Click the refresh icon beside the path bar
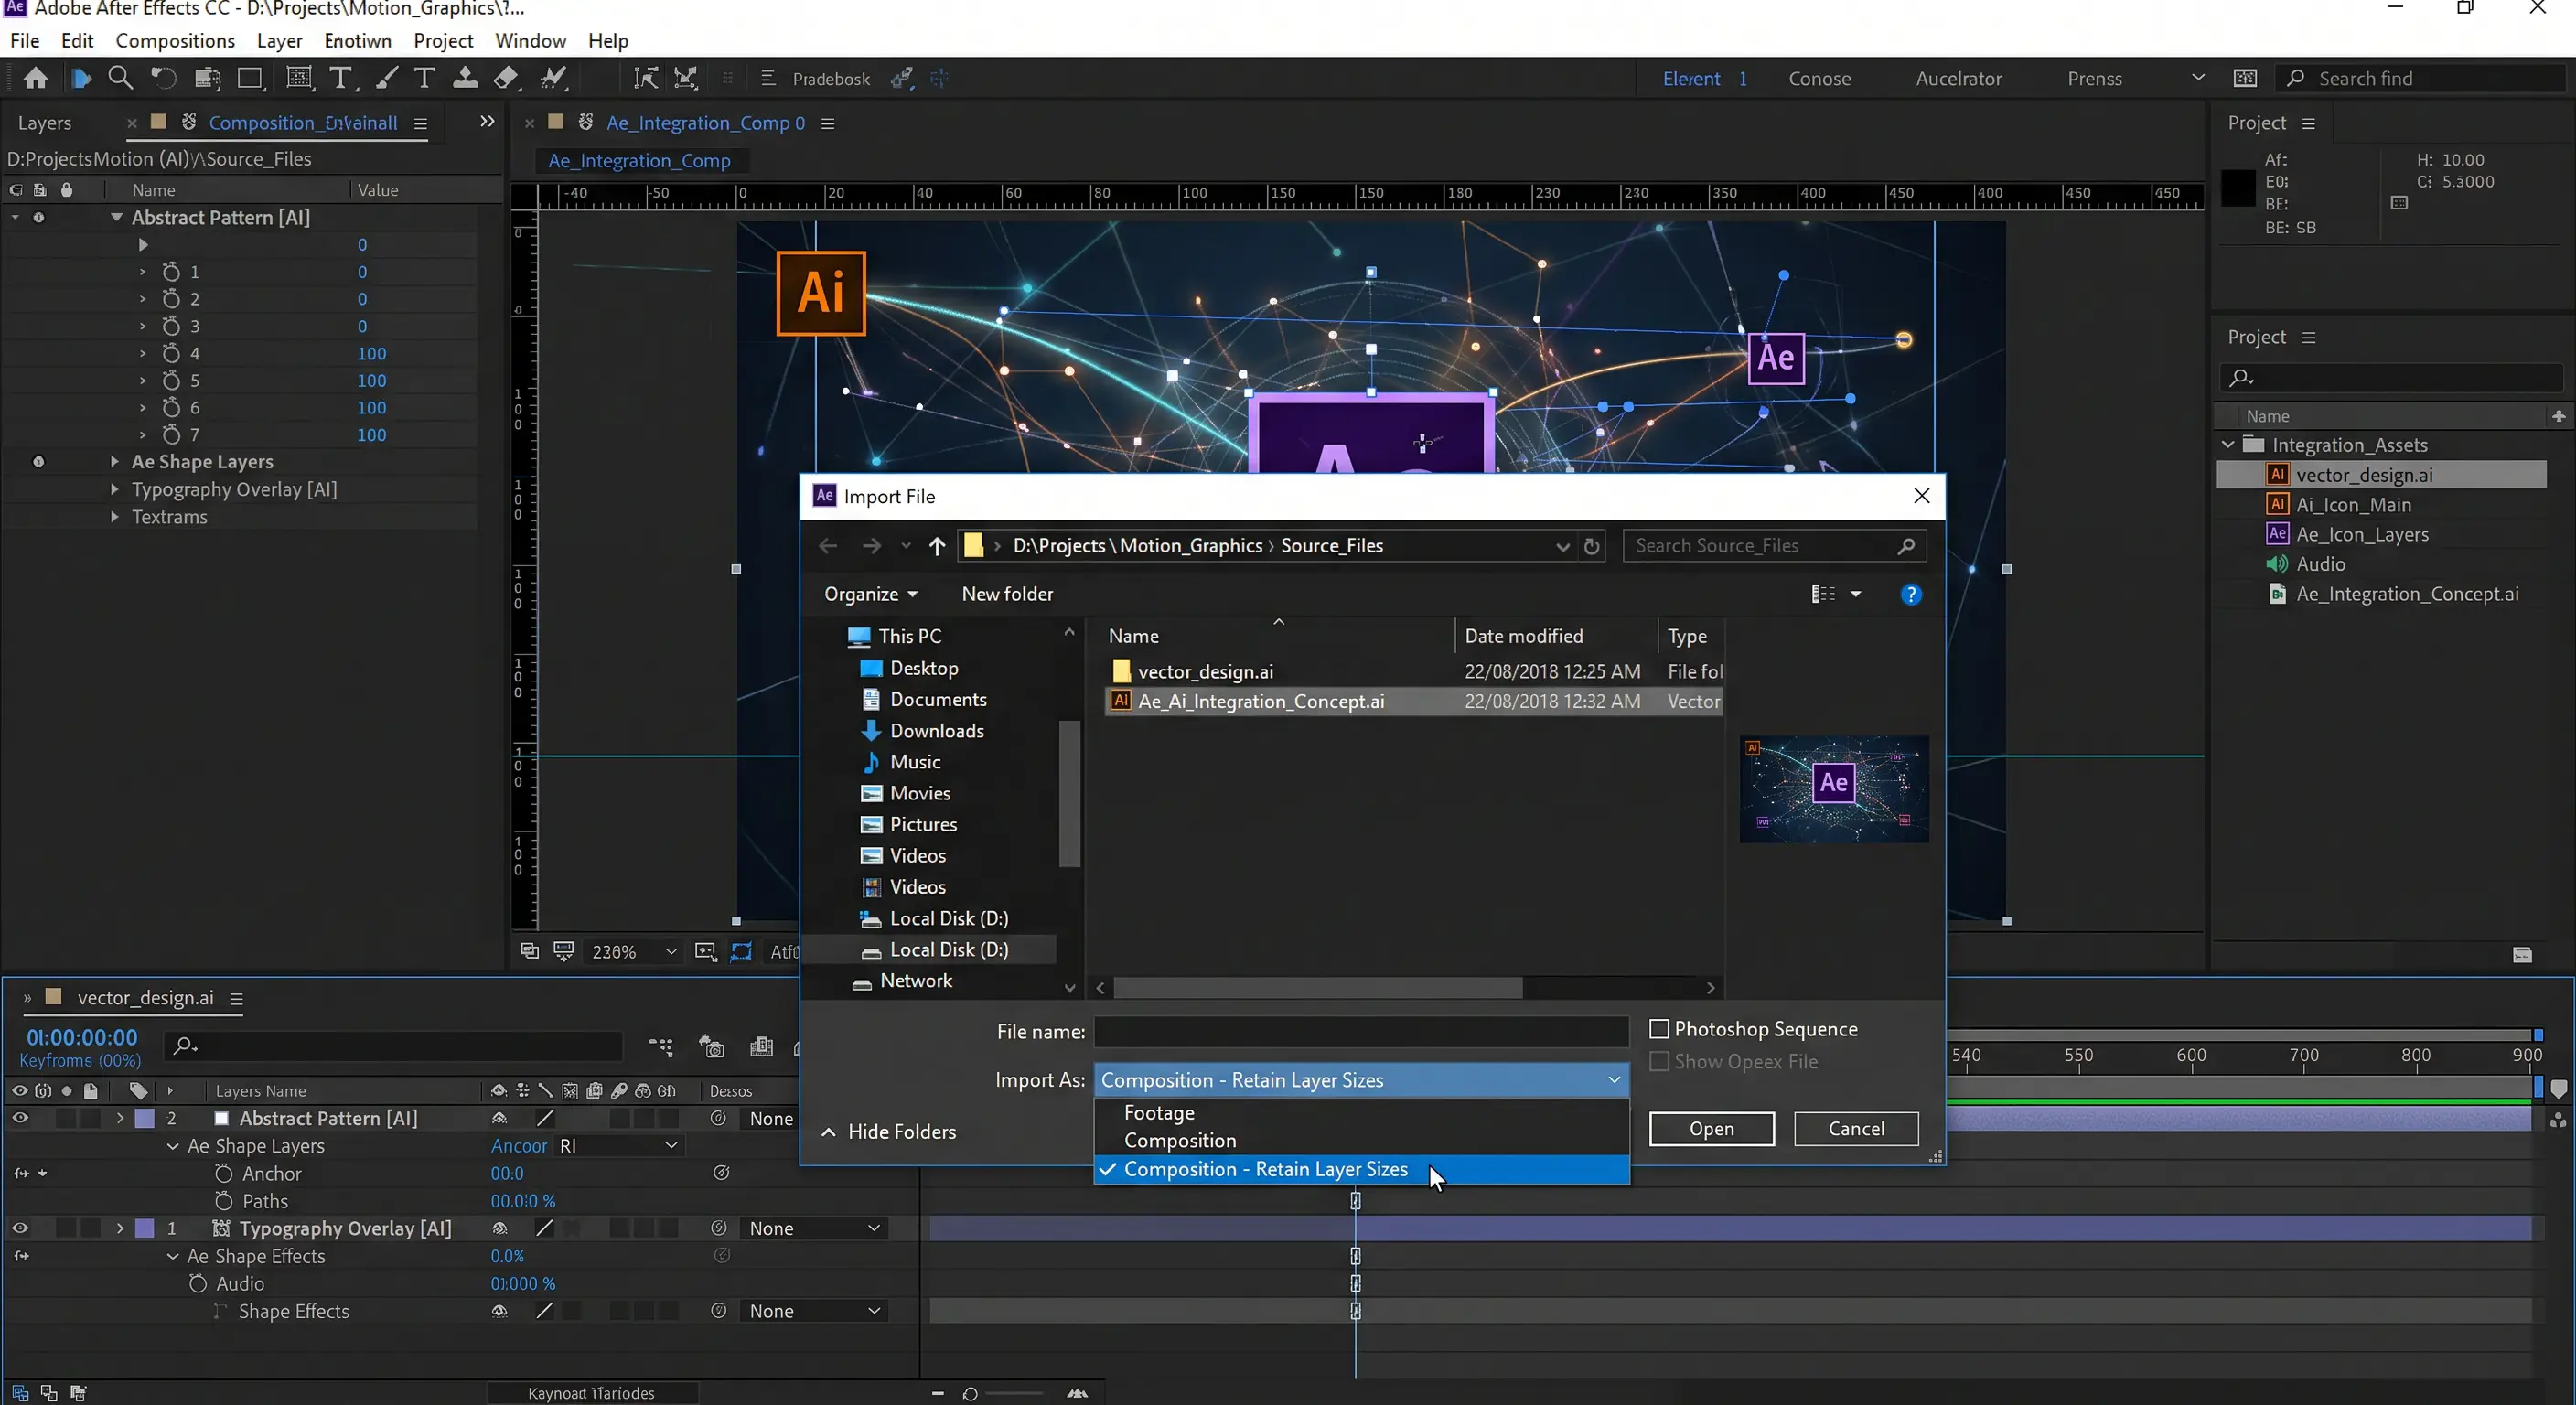Viewport: 2576px width, 1405px height. [1592, 546]
